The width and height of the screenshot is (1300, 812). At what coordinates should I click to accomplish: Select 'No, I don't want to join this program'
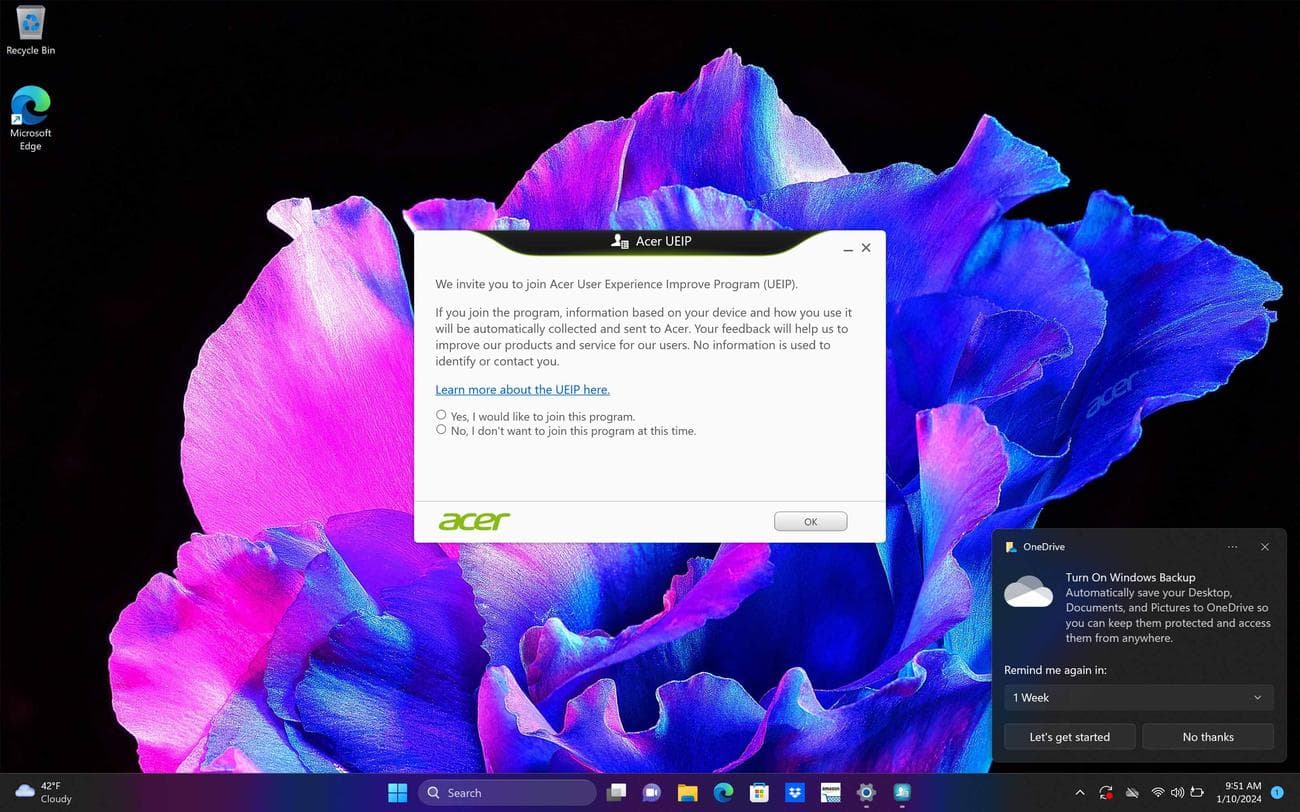point(441,429)
